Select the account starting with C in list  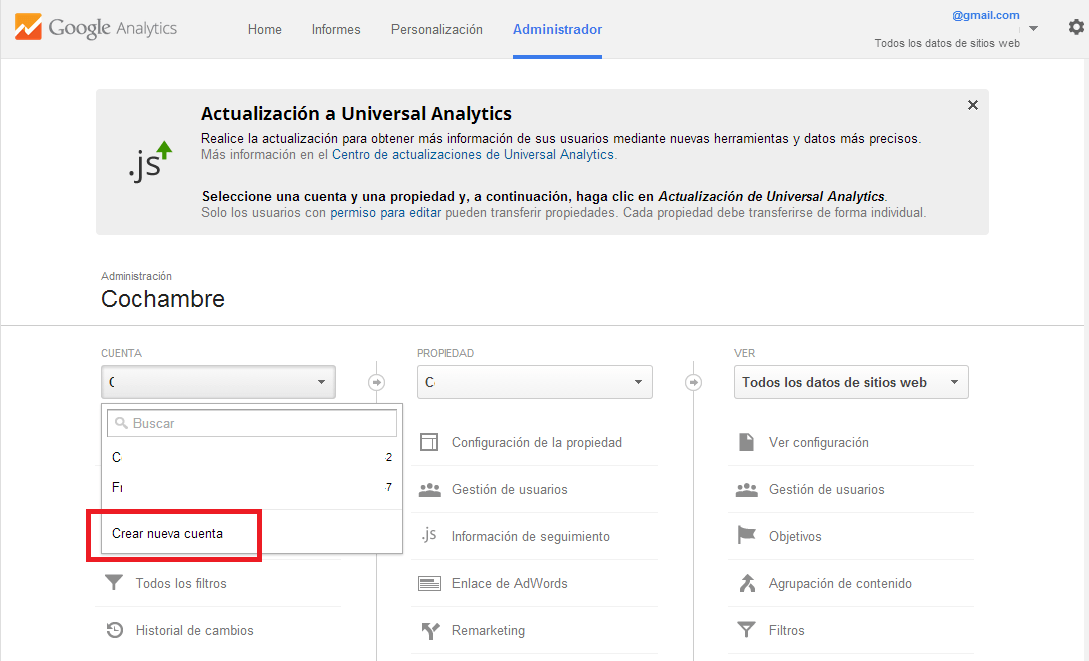pos(251,457)
